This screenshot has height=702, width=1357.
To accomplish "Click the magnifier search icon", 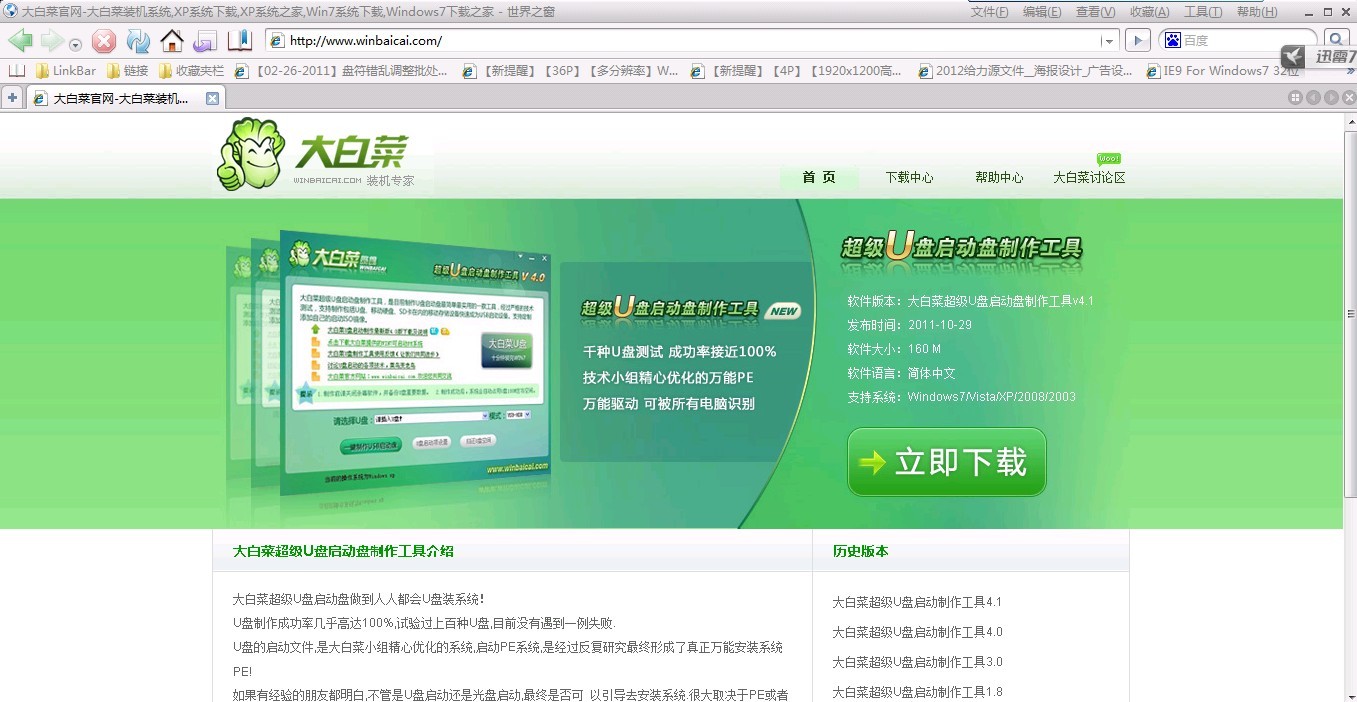I will [x=1336, y=40].
